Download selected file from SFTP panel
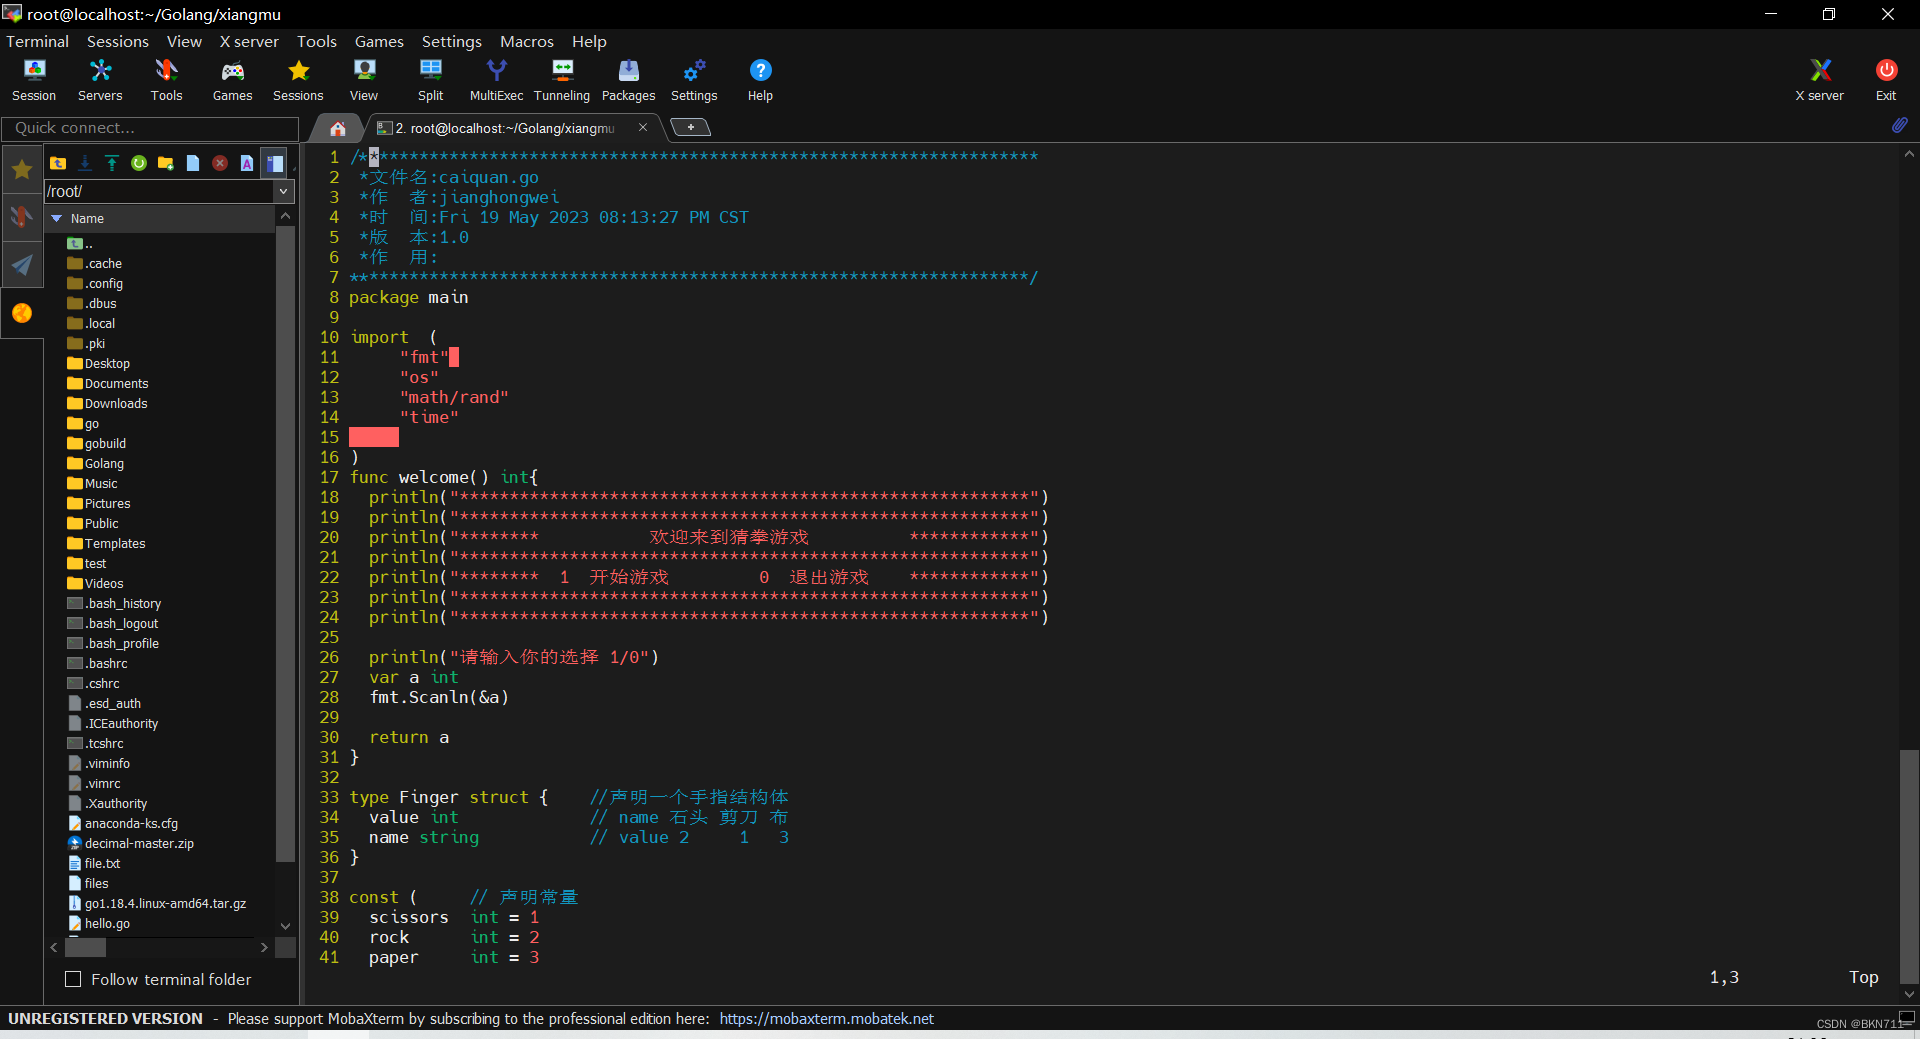The image size is (1920, 1039). [85, 163]
